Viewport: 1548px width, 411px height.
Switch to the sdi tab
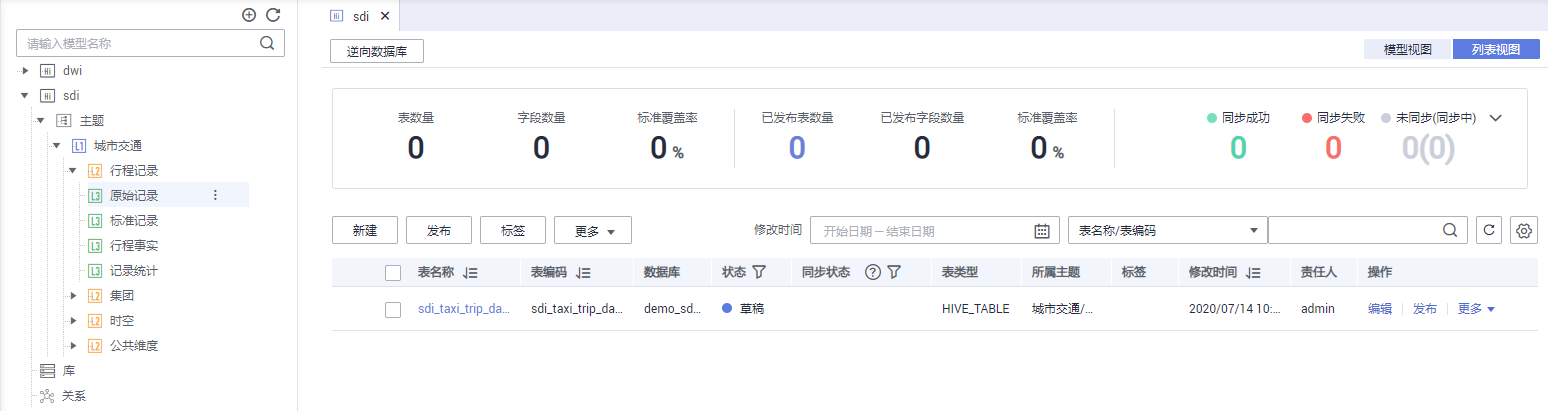(361, 16)
